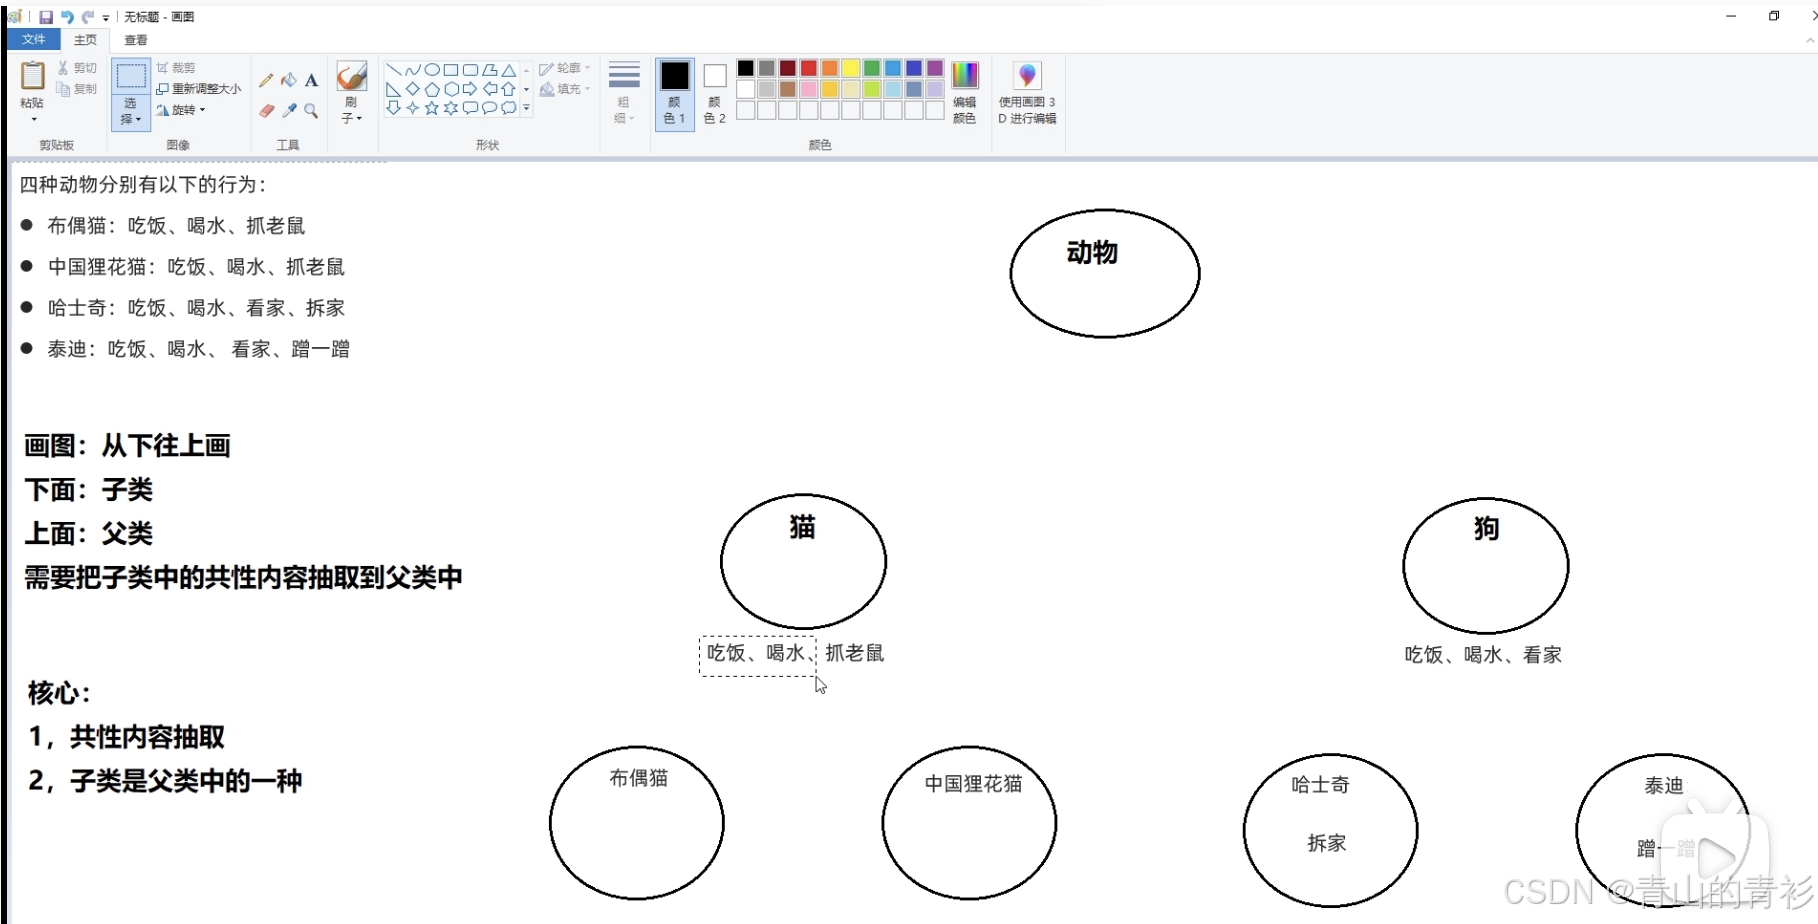
Task: Pick the purple color swatch
Action: point(935,69)
